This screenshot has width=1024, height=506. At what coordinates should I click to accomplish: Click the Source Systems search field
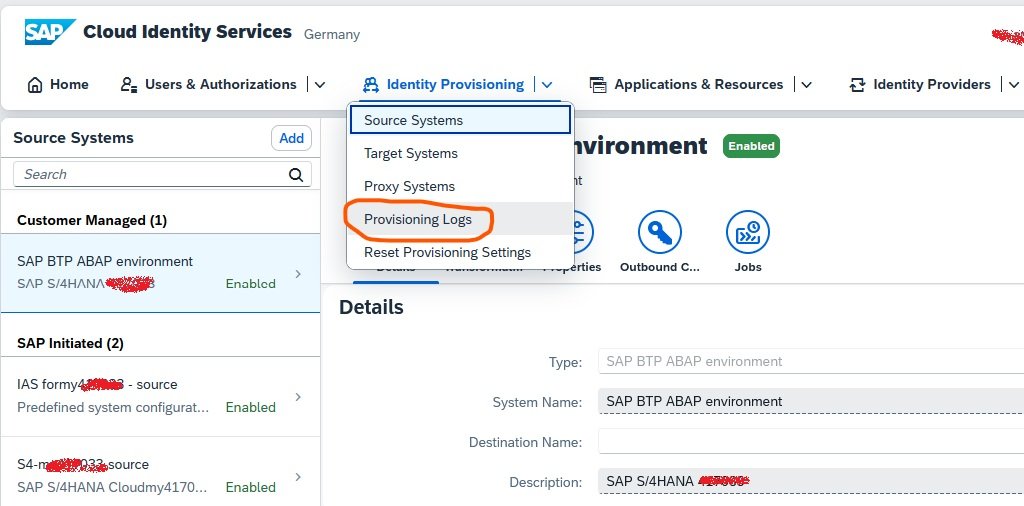coord(150,174)
